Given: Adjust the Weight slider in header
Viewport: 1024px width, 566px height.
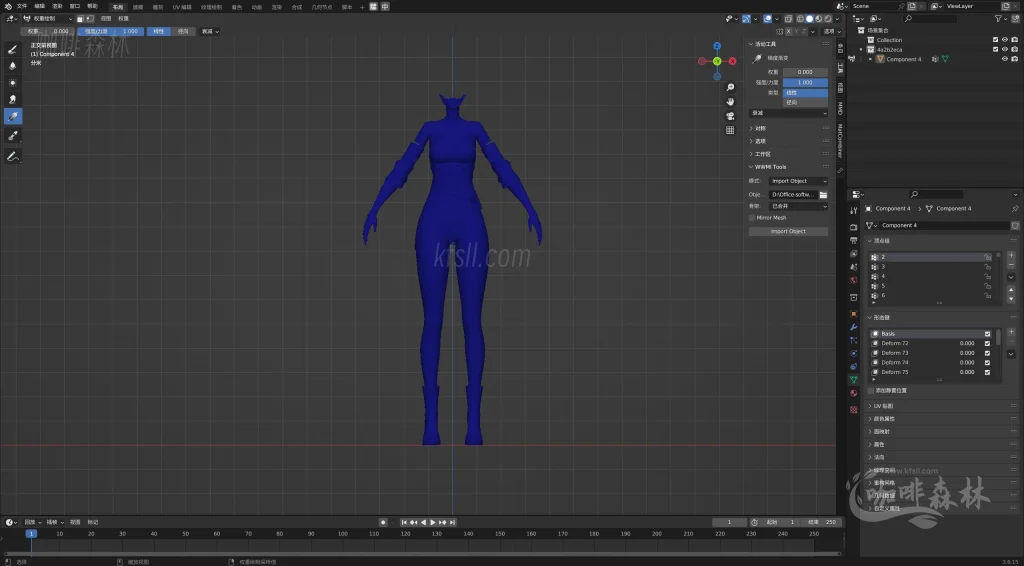Looking at the screenshot, I should (47, 31).
